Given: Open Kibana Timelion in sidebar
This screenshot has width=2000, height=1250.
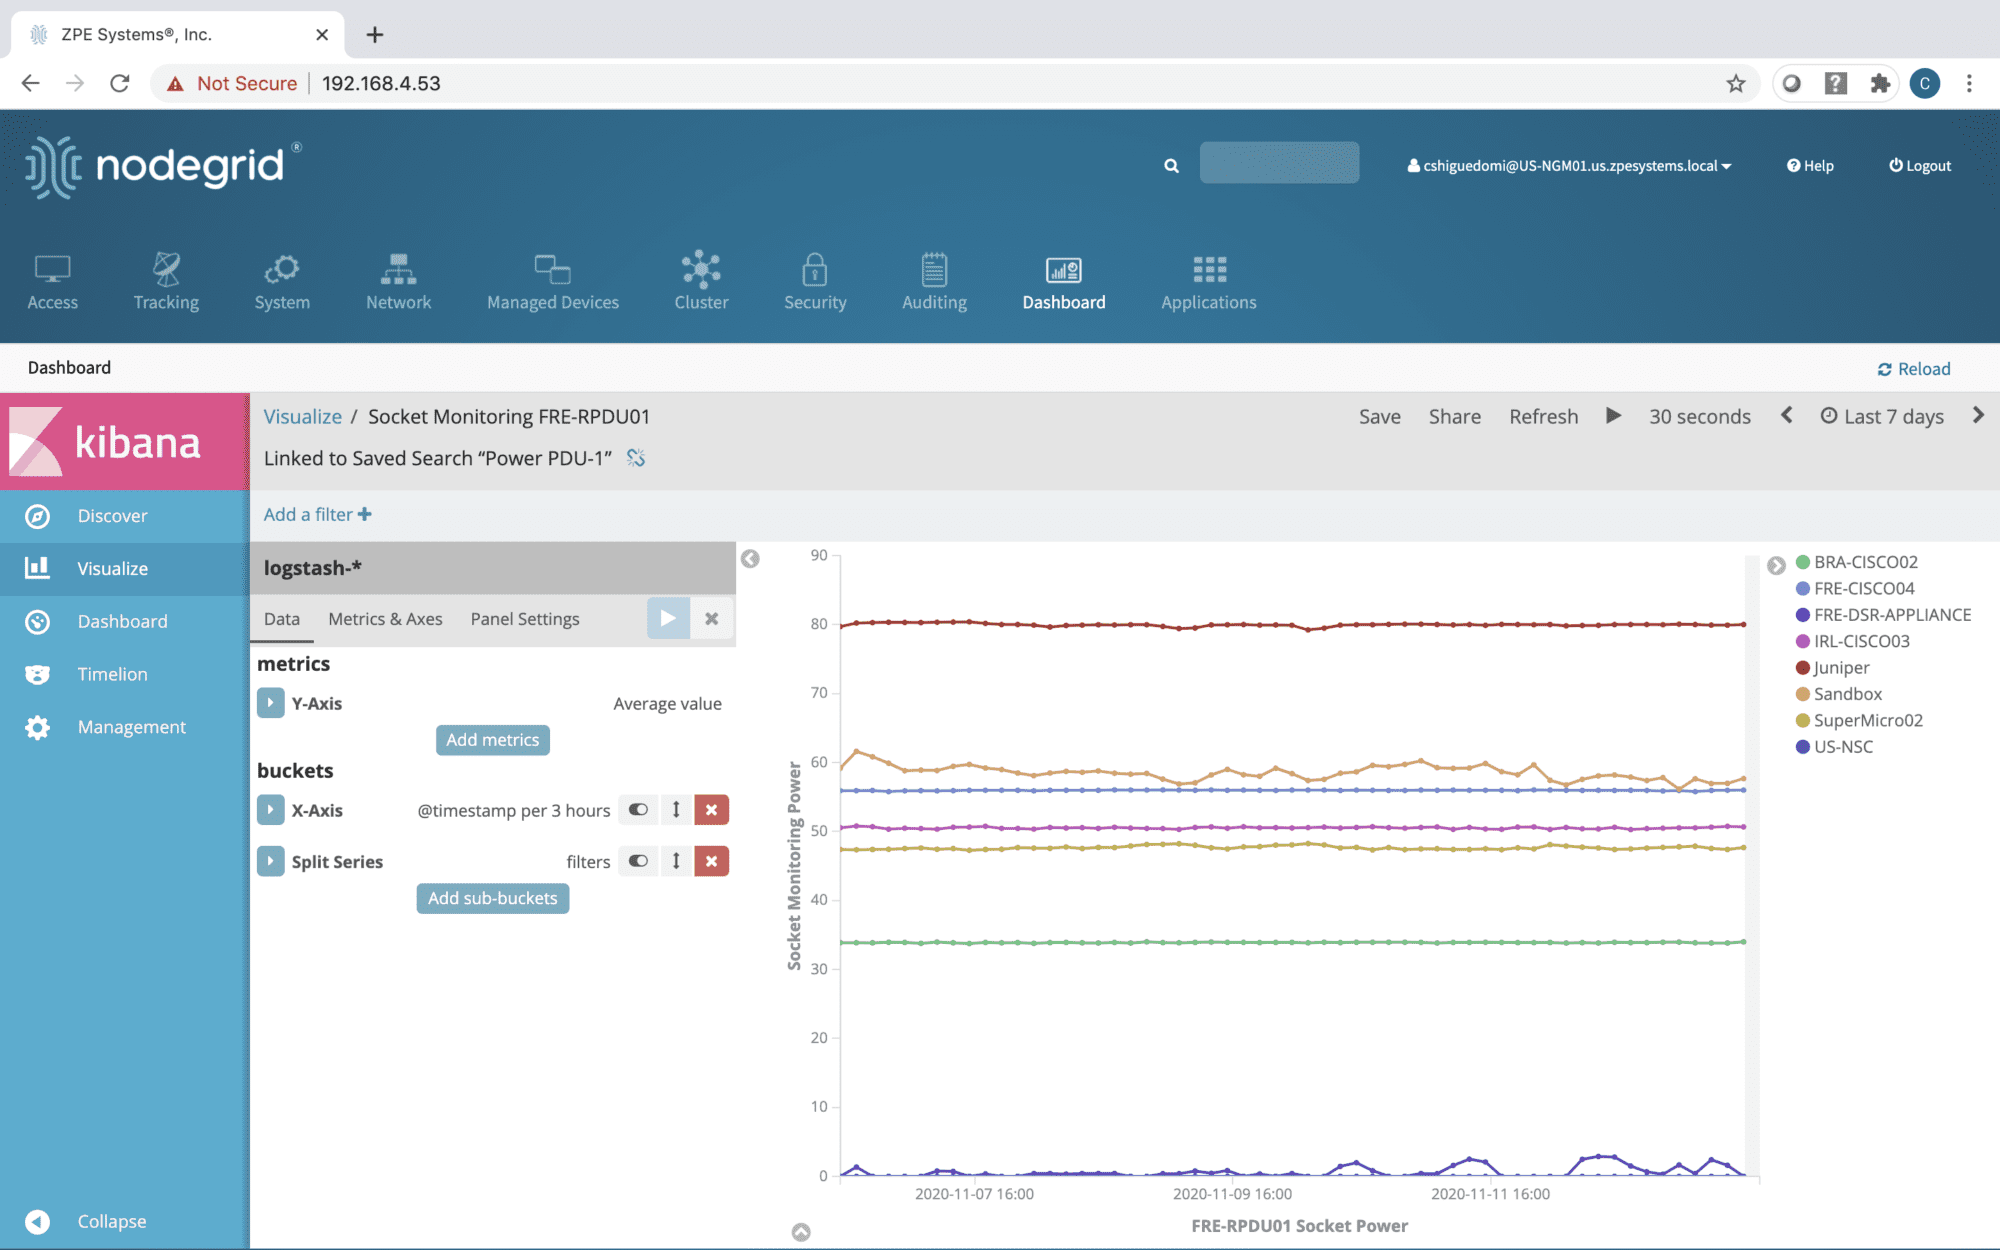Looking at the screenshot, I should (x=112, y=674).
